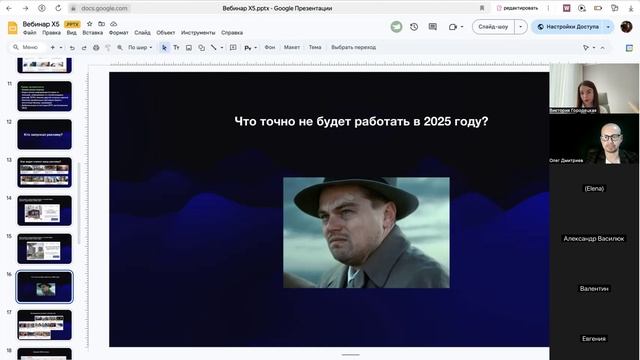
Task: Open the camera meeting dropdown arrow
Action: tap(462, 27)
